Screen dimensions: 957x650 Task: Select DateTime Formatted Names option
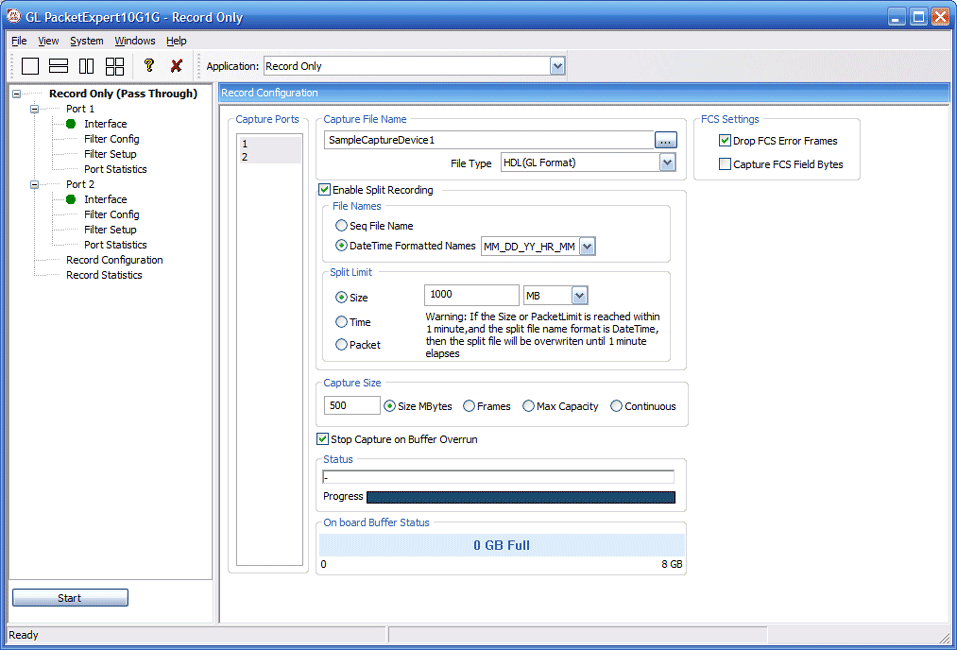tap(342, 245)
